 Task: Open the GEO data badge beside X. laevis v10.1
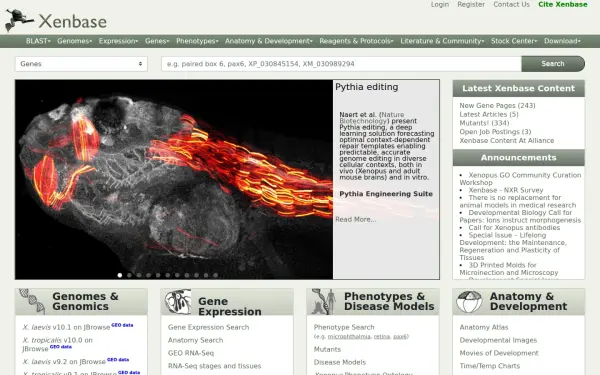[122, 325]
